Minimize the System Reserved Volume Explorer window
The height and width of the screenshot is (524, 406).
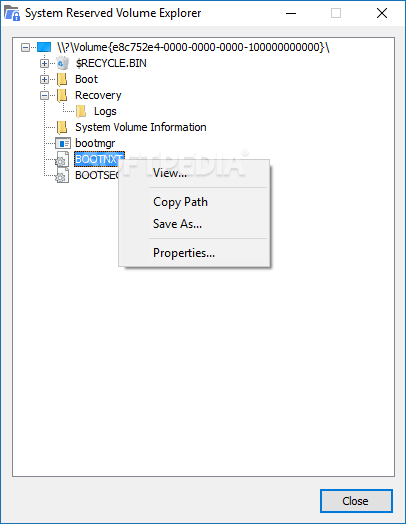pyautogui.click(x=291, y=13)
